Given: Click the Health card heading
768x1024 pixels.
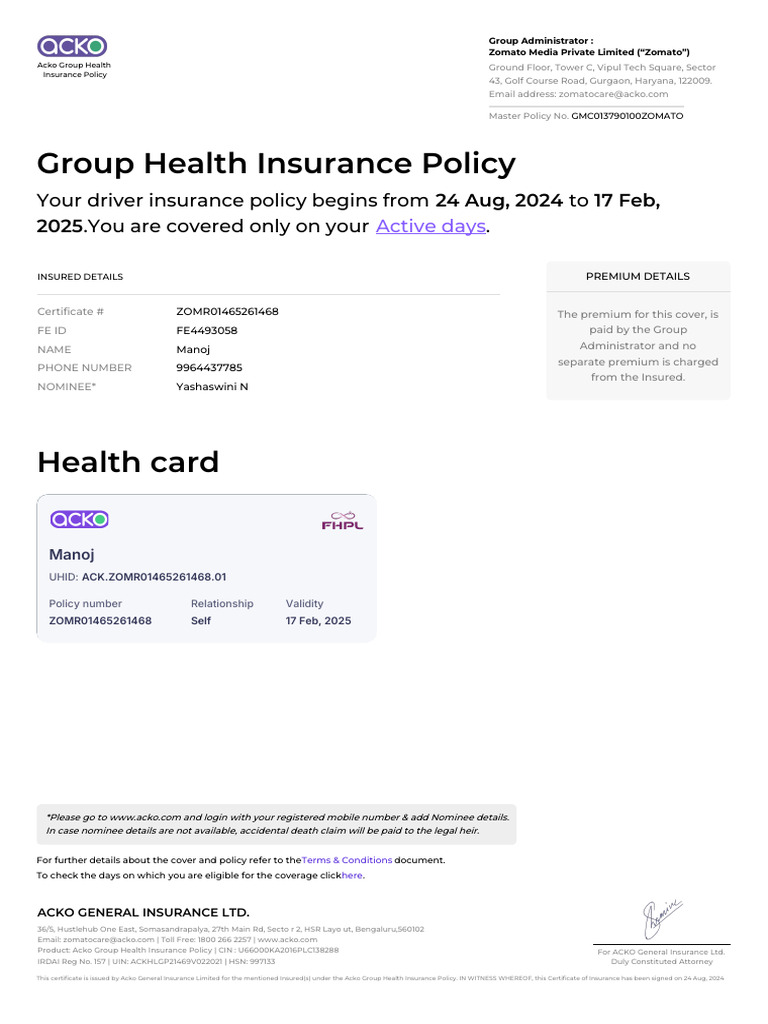Looking at the screenshot, I should [x=128, y=462].
